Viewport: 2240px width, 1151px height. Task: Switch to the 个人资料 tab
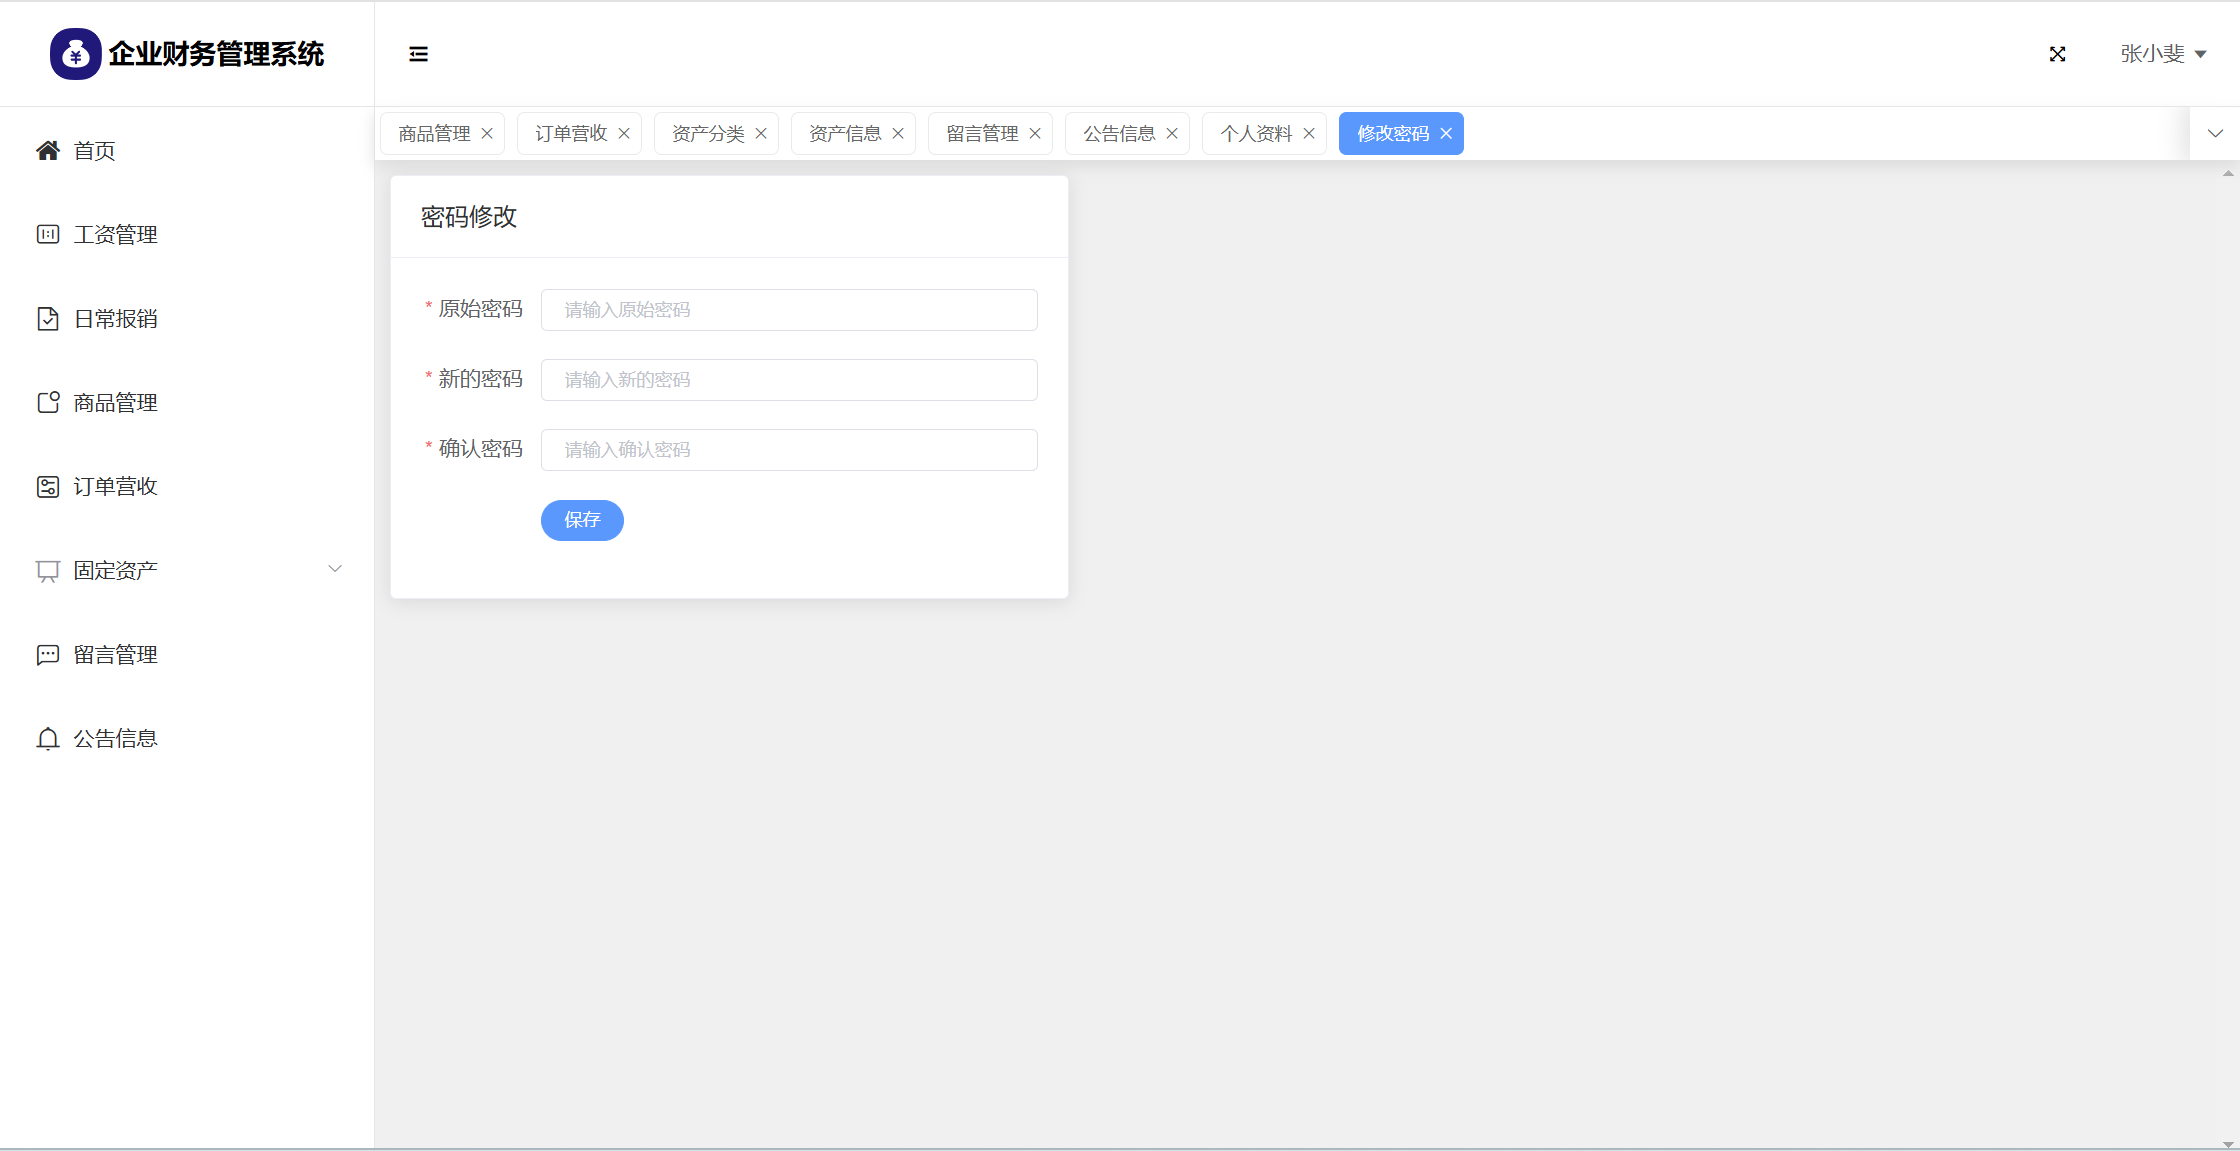1256,134
